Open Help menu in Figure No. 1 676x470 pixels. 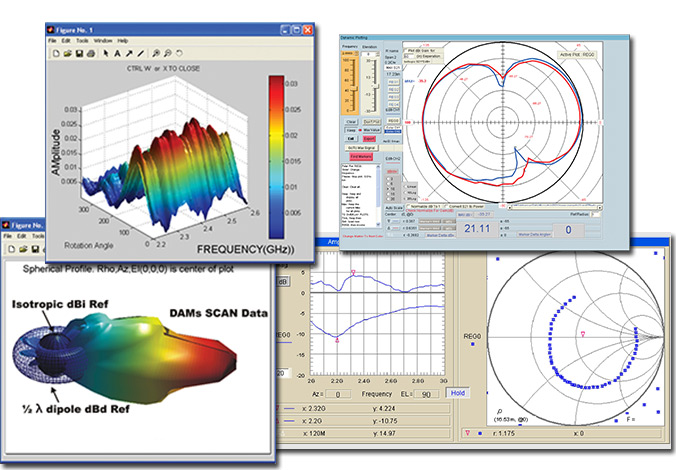123,41
